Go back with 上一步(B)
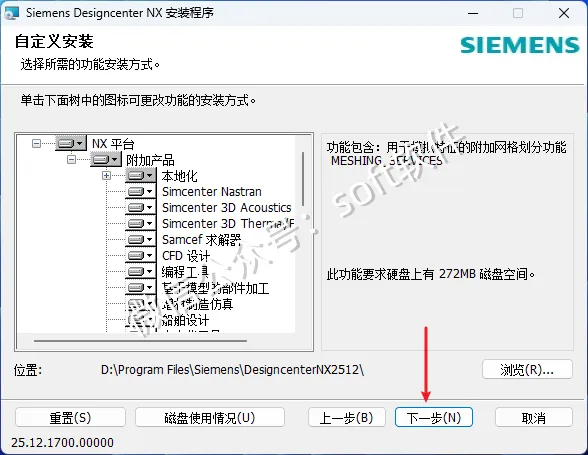The image size is (588, 455). coord(346,417)
